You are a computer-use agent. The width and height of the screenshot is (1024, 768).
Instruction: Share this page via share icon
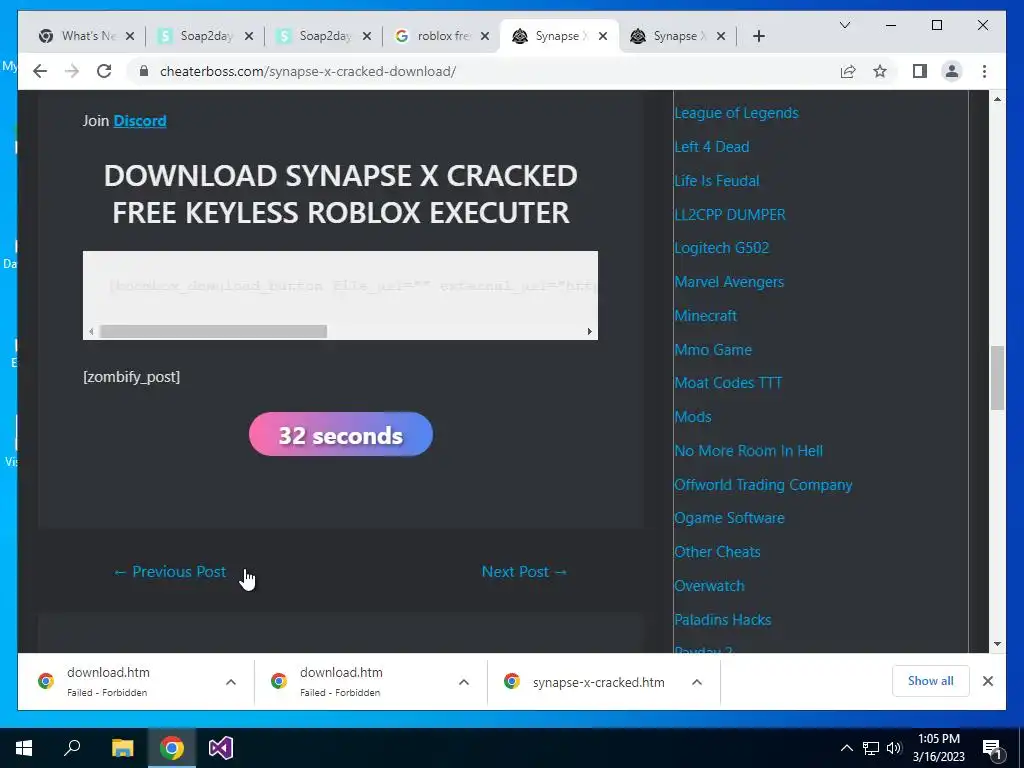848,71
